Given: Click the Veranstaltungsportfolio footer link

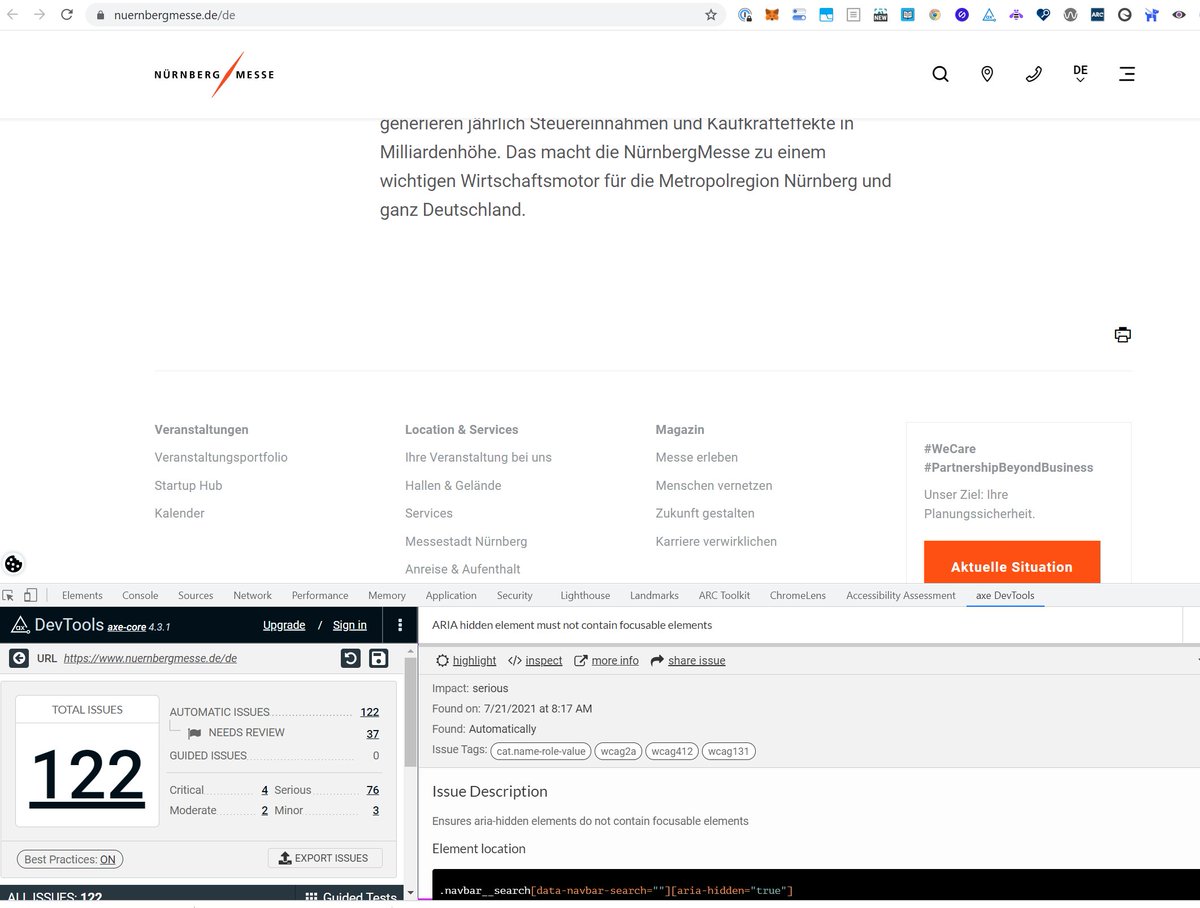Looking at the screenshot, I should tap(221, 457).
